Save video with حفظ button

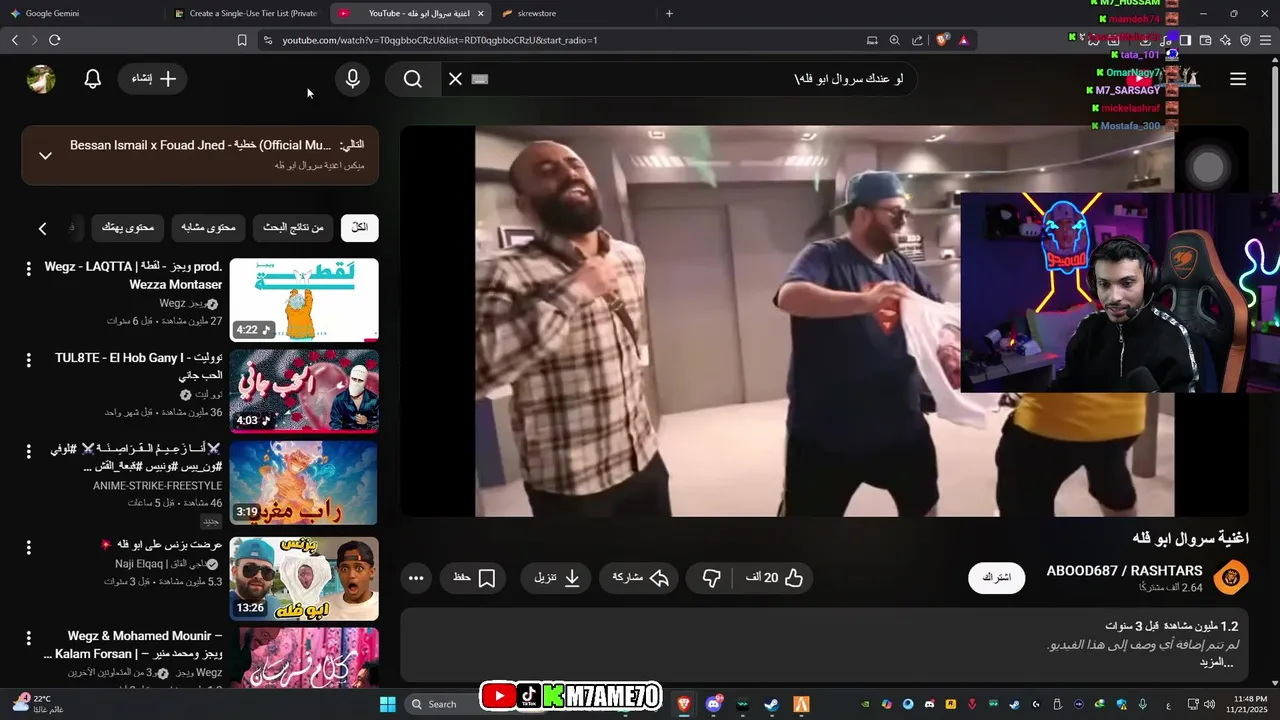pyautogui.click(x=473, y=578)
